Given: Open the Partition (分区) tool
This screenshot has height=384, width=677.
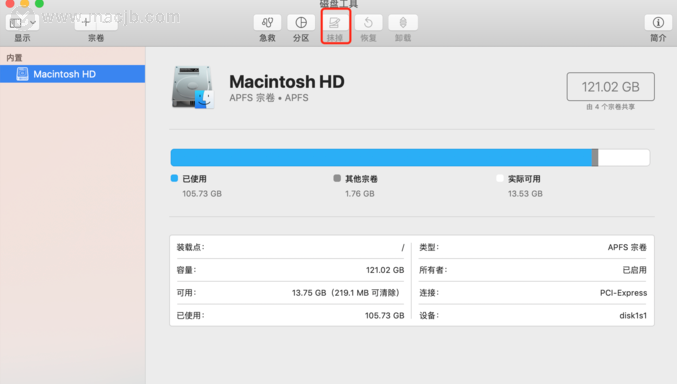Looking at the screenshot, I should (x=301, y=22).
